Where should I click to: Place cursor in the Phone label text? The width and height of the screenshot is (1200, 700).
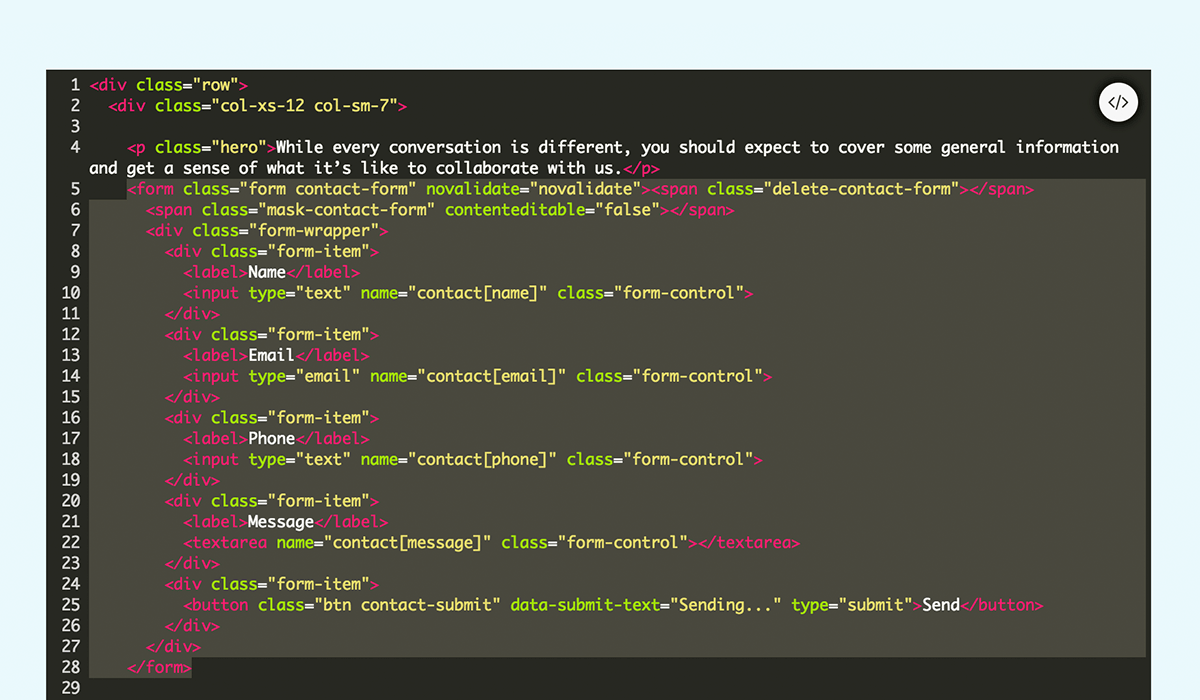(272, 438)
